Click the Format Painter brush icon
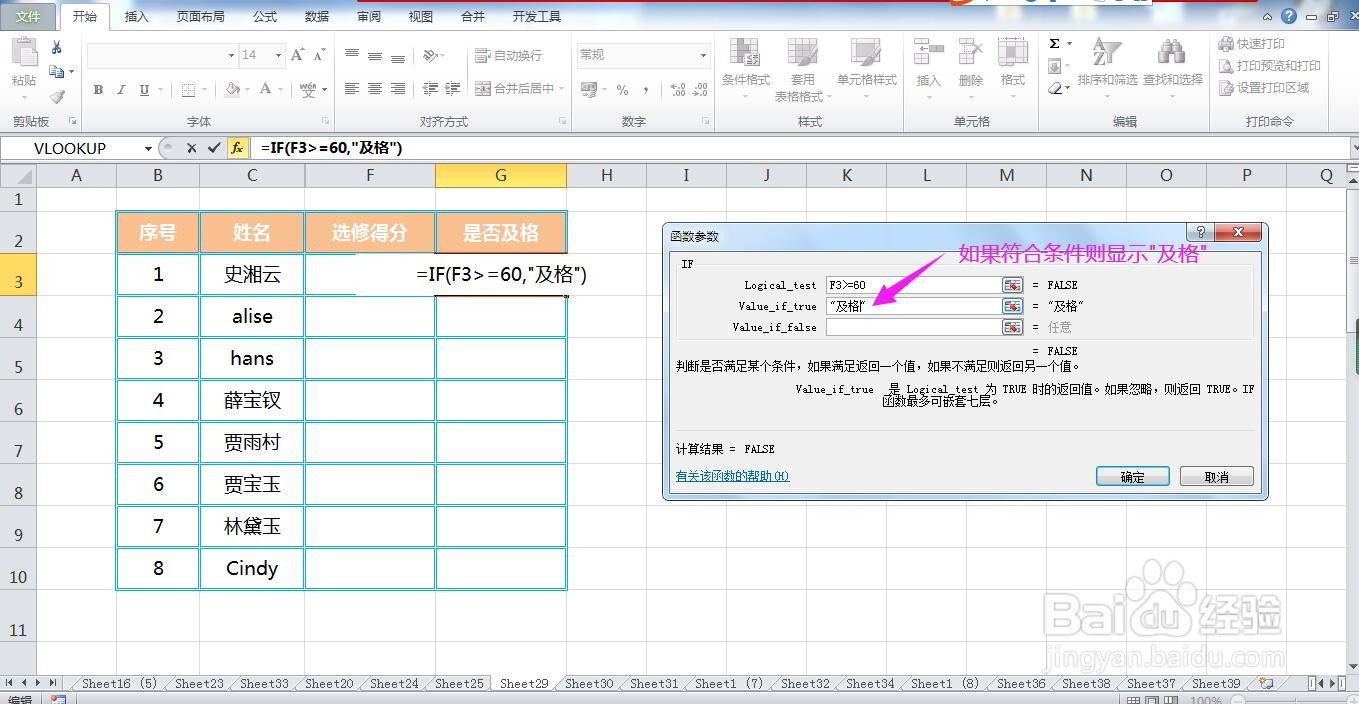1359x704 pixels. click(x=57, y=97)
